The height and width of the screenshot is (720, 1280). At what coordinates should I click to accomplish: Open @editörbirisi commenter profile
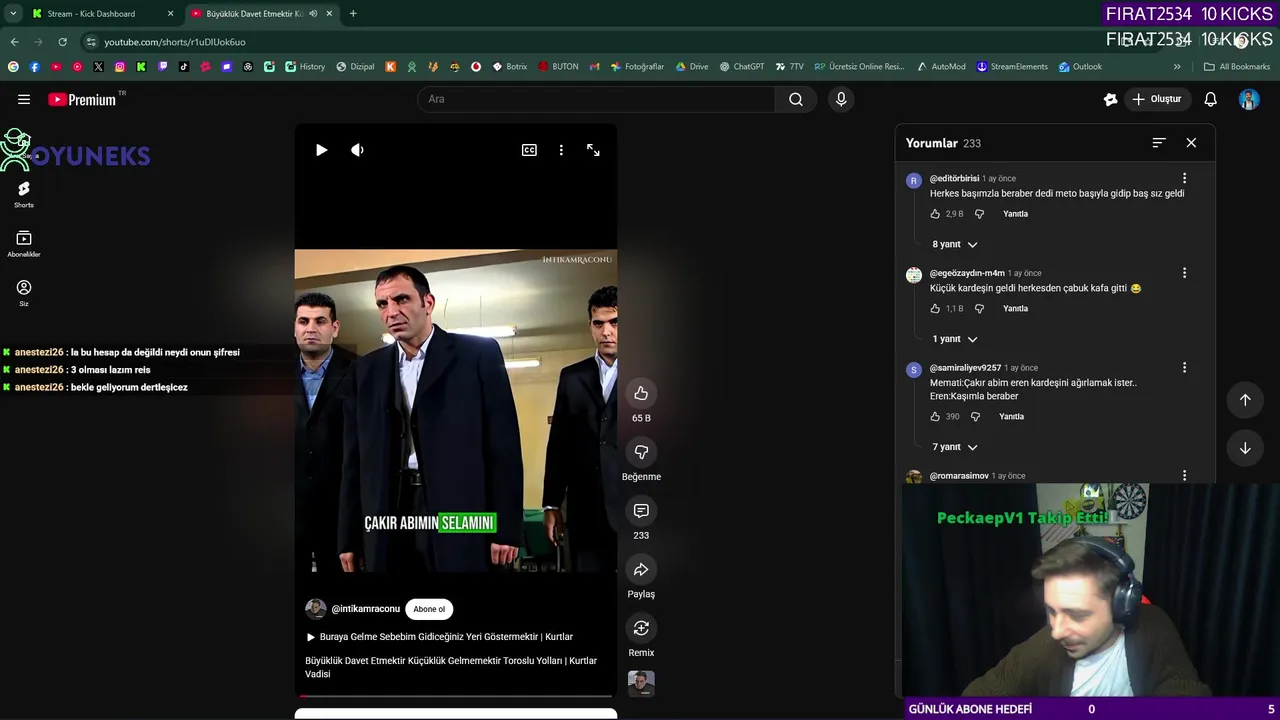pyautogui.click(x=954, y=179)
